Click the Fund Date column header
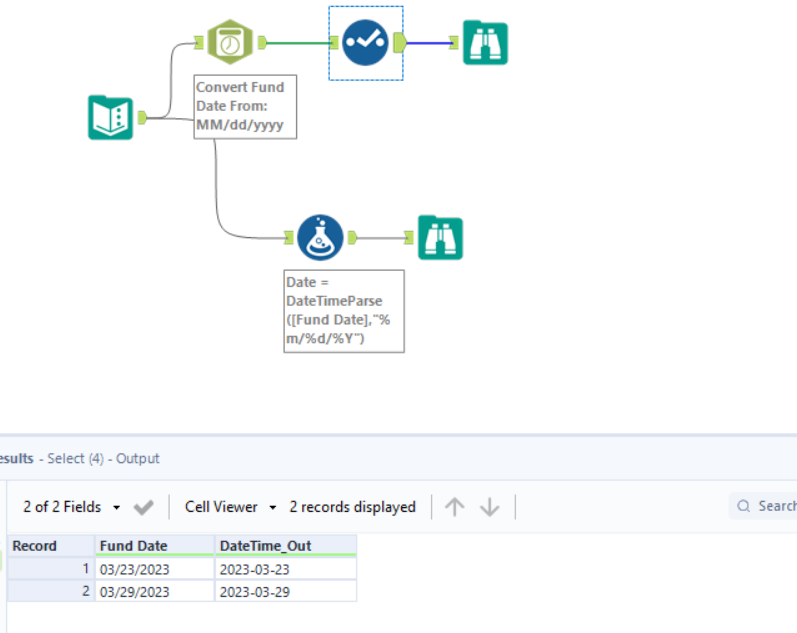797x633 pixels. (155, 546)
